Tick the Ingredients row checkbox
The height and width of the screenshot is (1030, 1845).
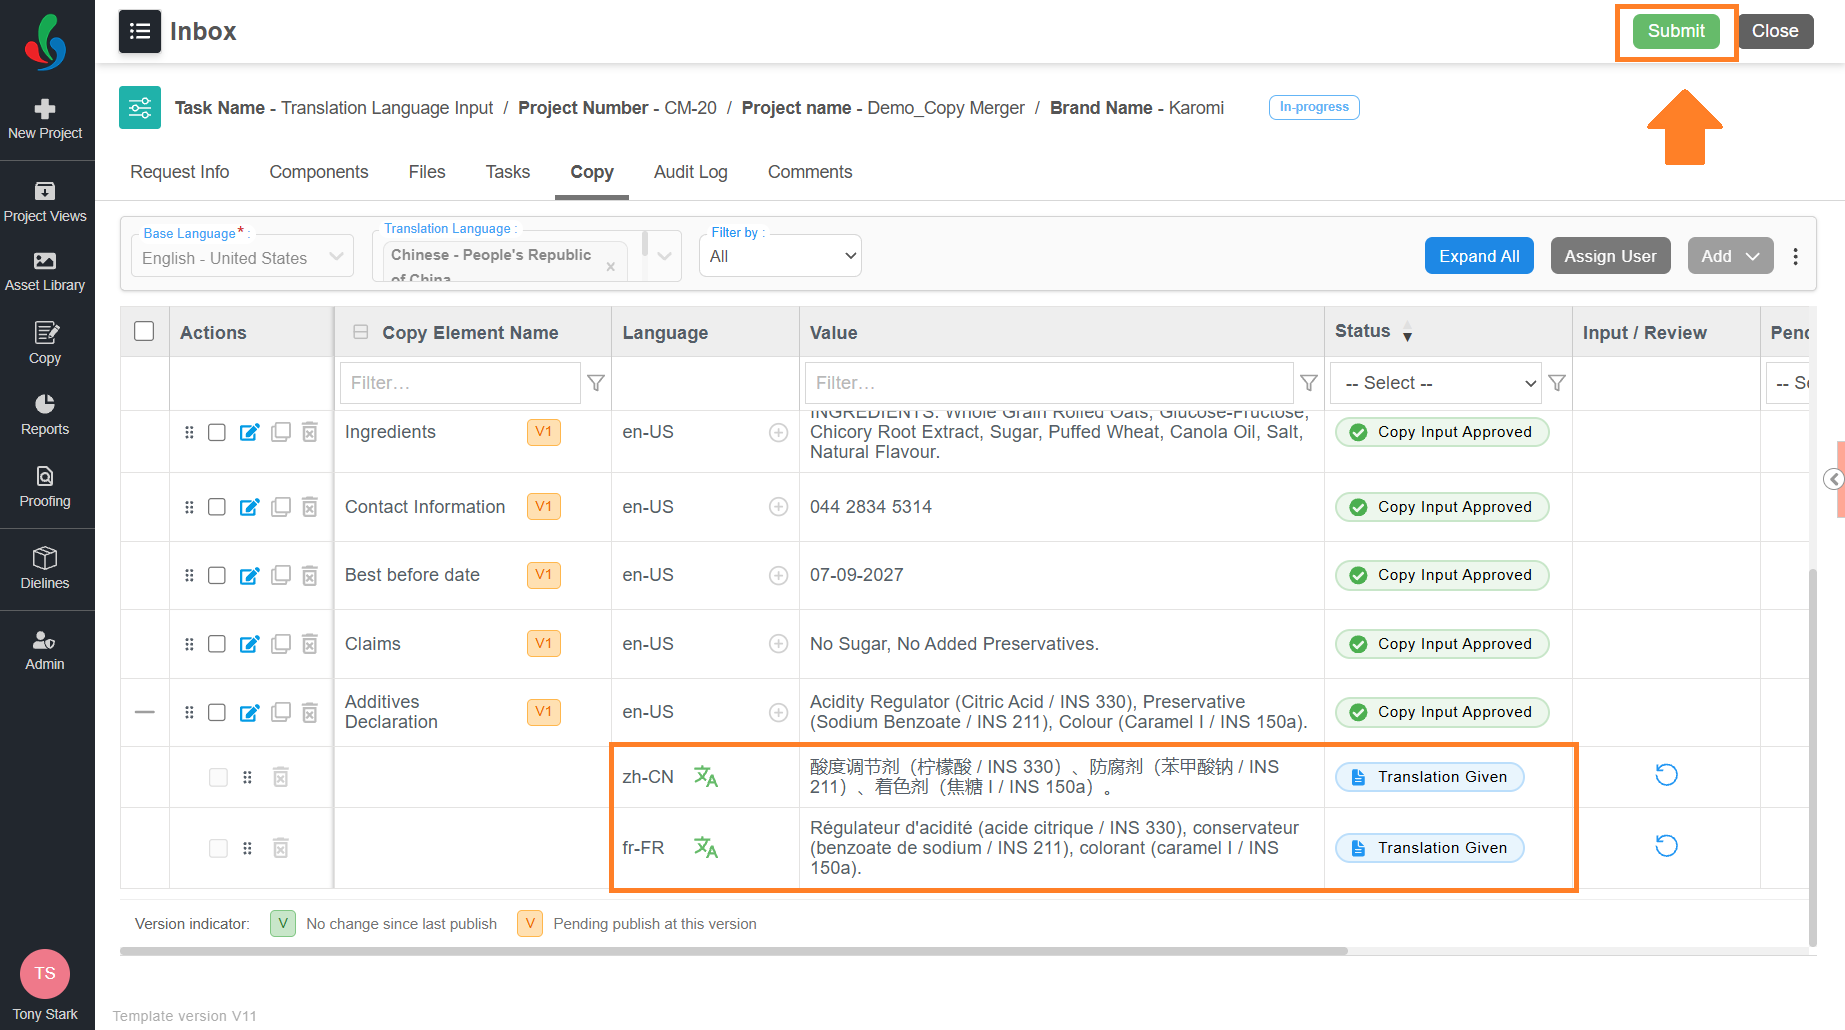click(x=217, y=432)
